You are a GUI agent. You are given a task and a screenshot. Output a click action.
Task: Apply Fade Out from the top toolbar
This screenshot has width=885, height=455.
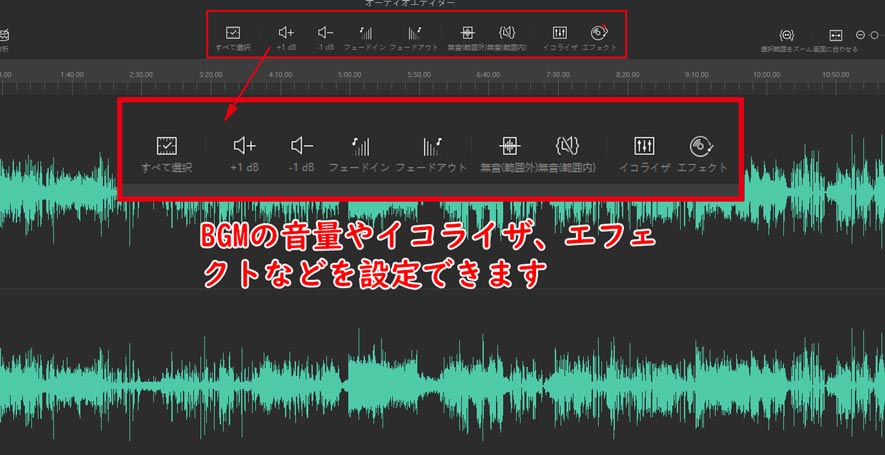coord(414,35)
